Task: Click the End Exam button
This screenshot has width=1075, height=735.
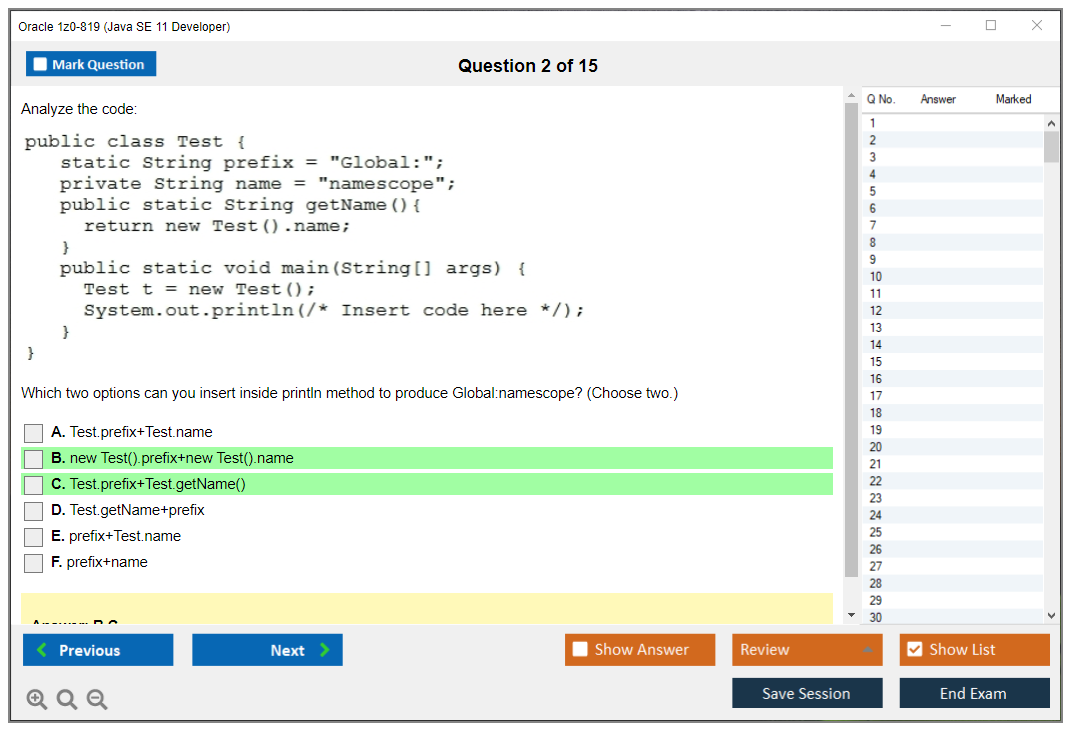Action: (974, 693)
